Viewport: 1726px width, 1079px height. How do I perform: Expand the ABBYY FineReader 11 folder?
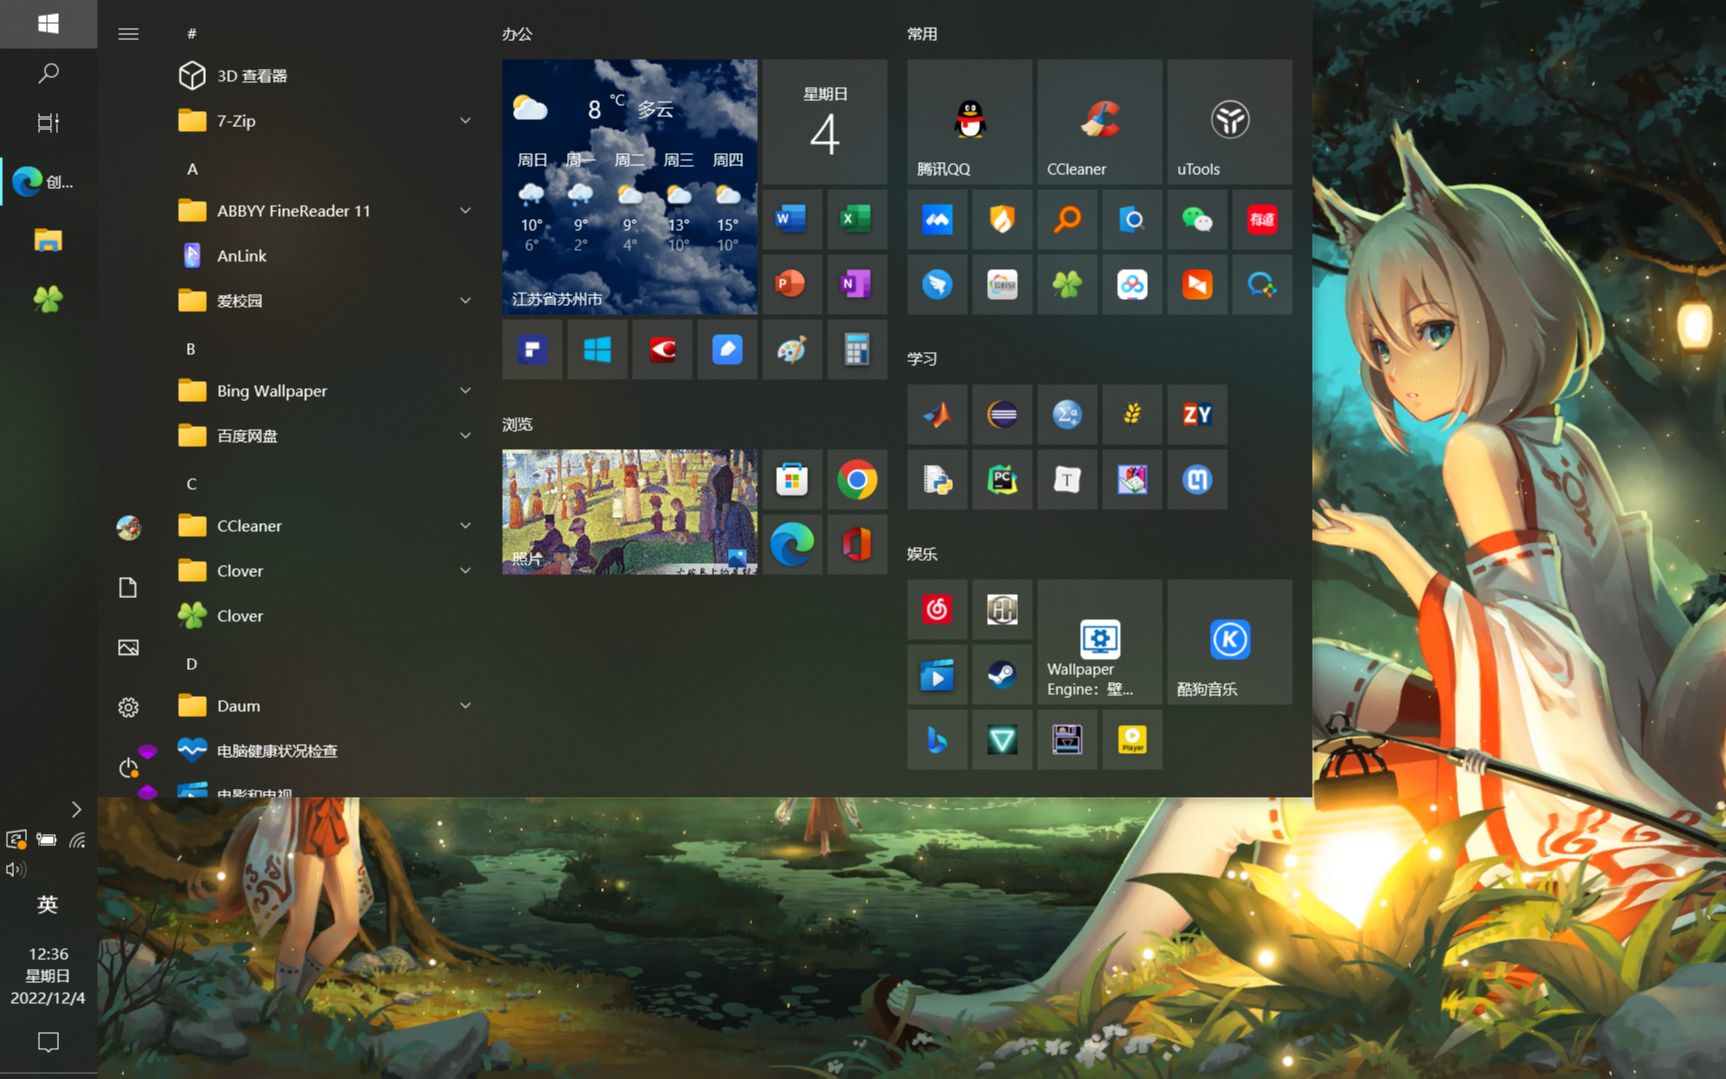pos(325,211)
